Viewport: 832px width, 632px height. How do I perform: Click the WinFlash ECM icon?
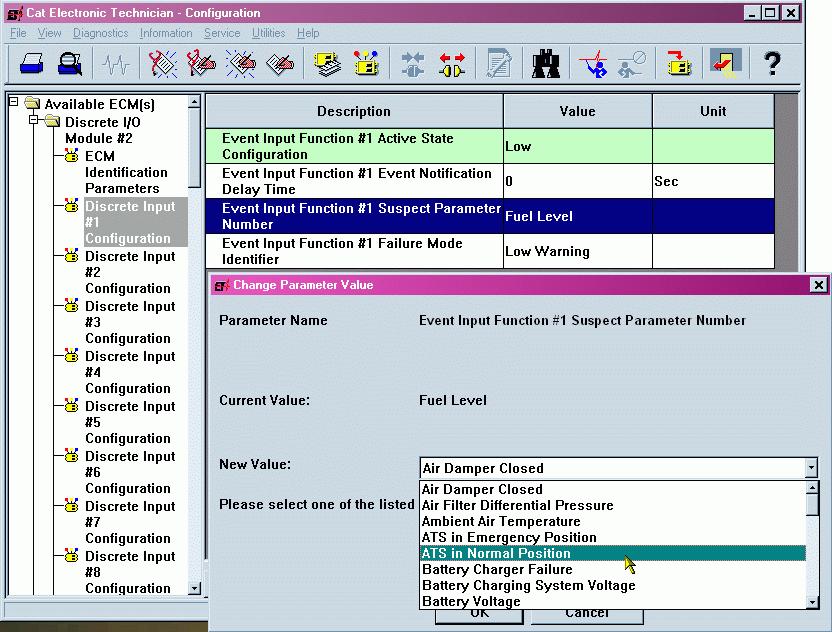pos(679,63)
